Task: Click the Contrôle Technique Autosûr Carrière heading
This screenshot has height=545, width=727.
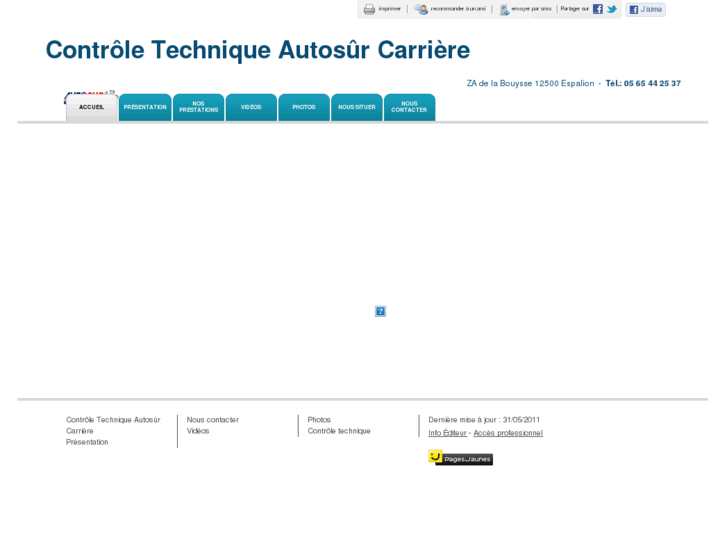Action: [x=258, y=50]
